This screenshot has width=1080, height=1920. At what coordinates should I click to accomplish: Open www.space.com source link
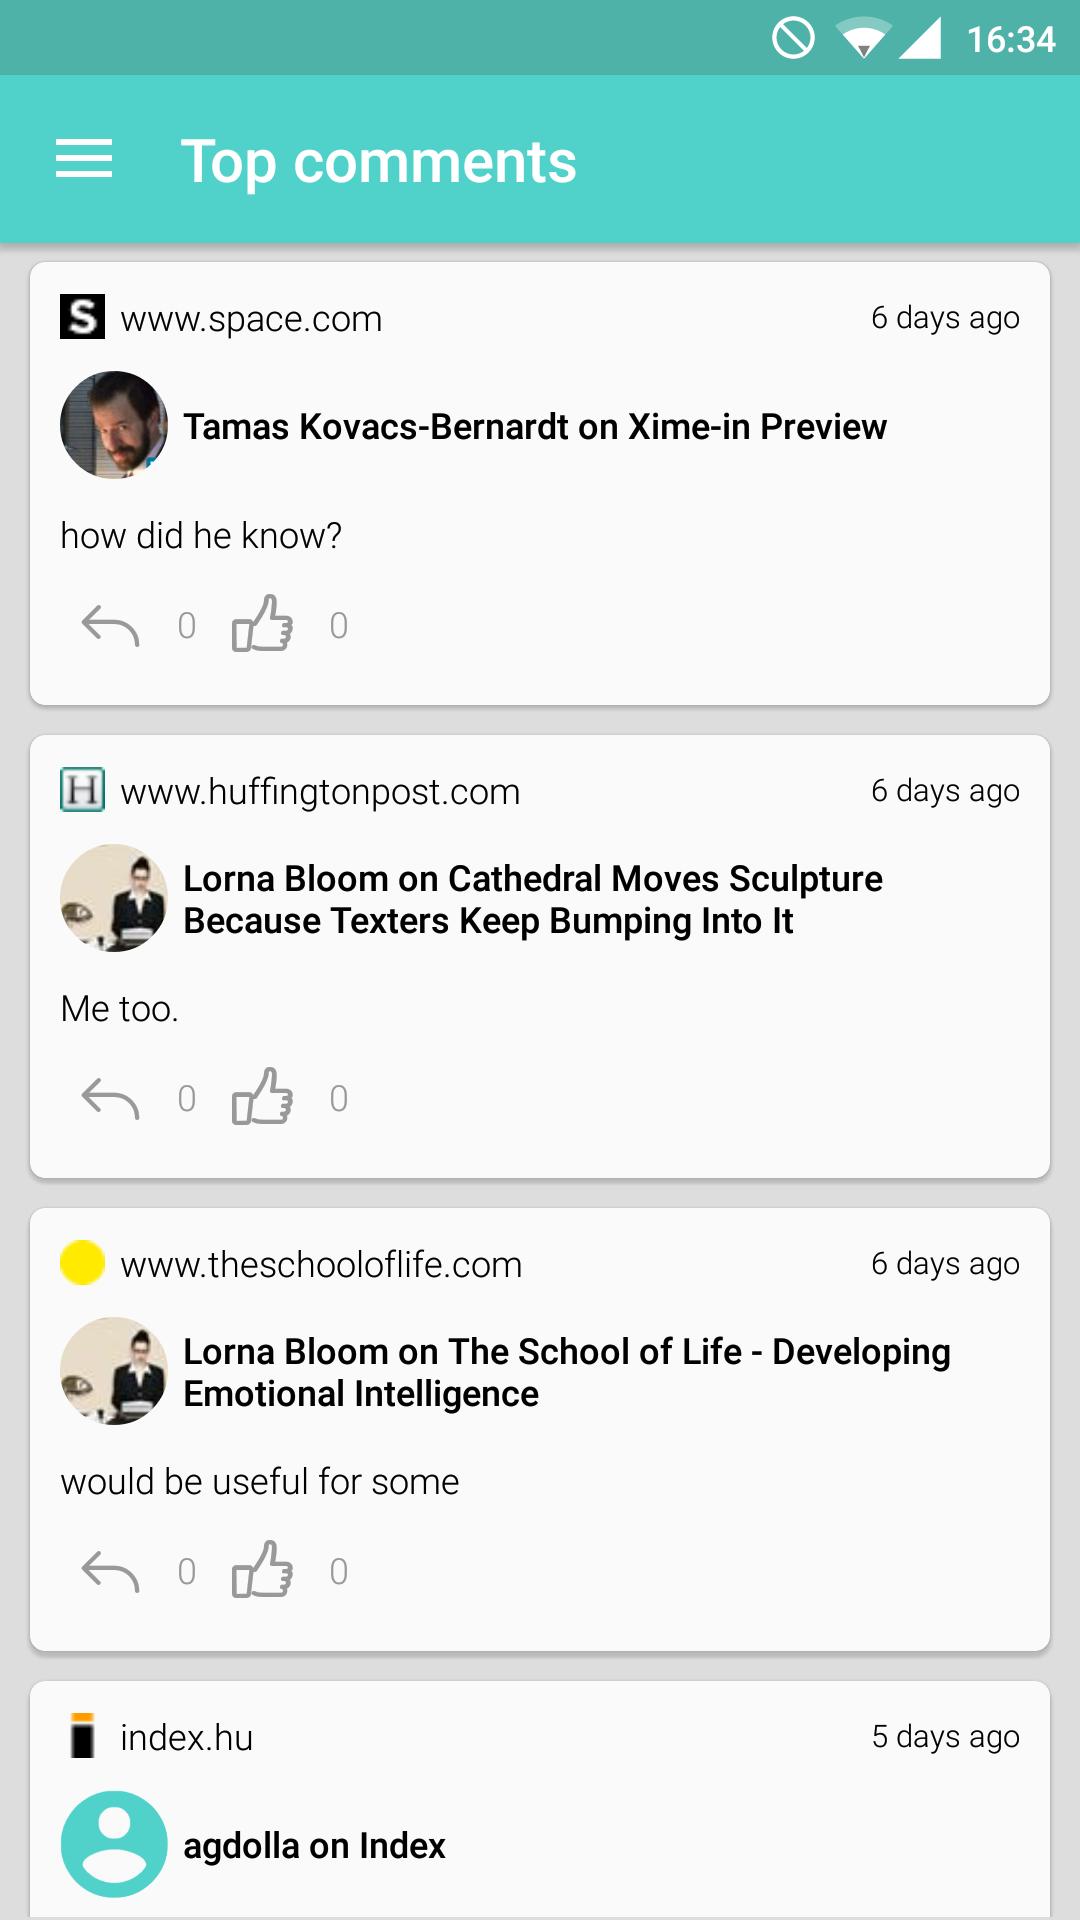251,319
